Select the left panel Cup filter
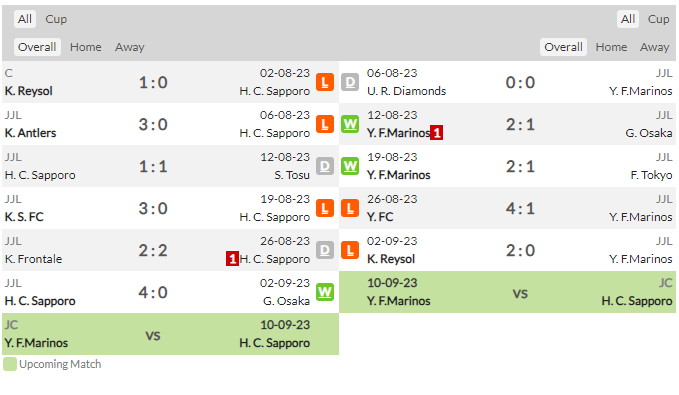Screen dimensions: 679x395 tap(56, 19)
